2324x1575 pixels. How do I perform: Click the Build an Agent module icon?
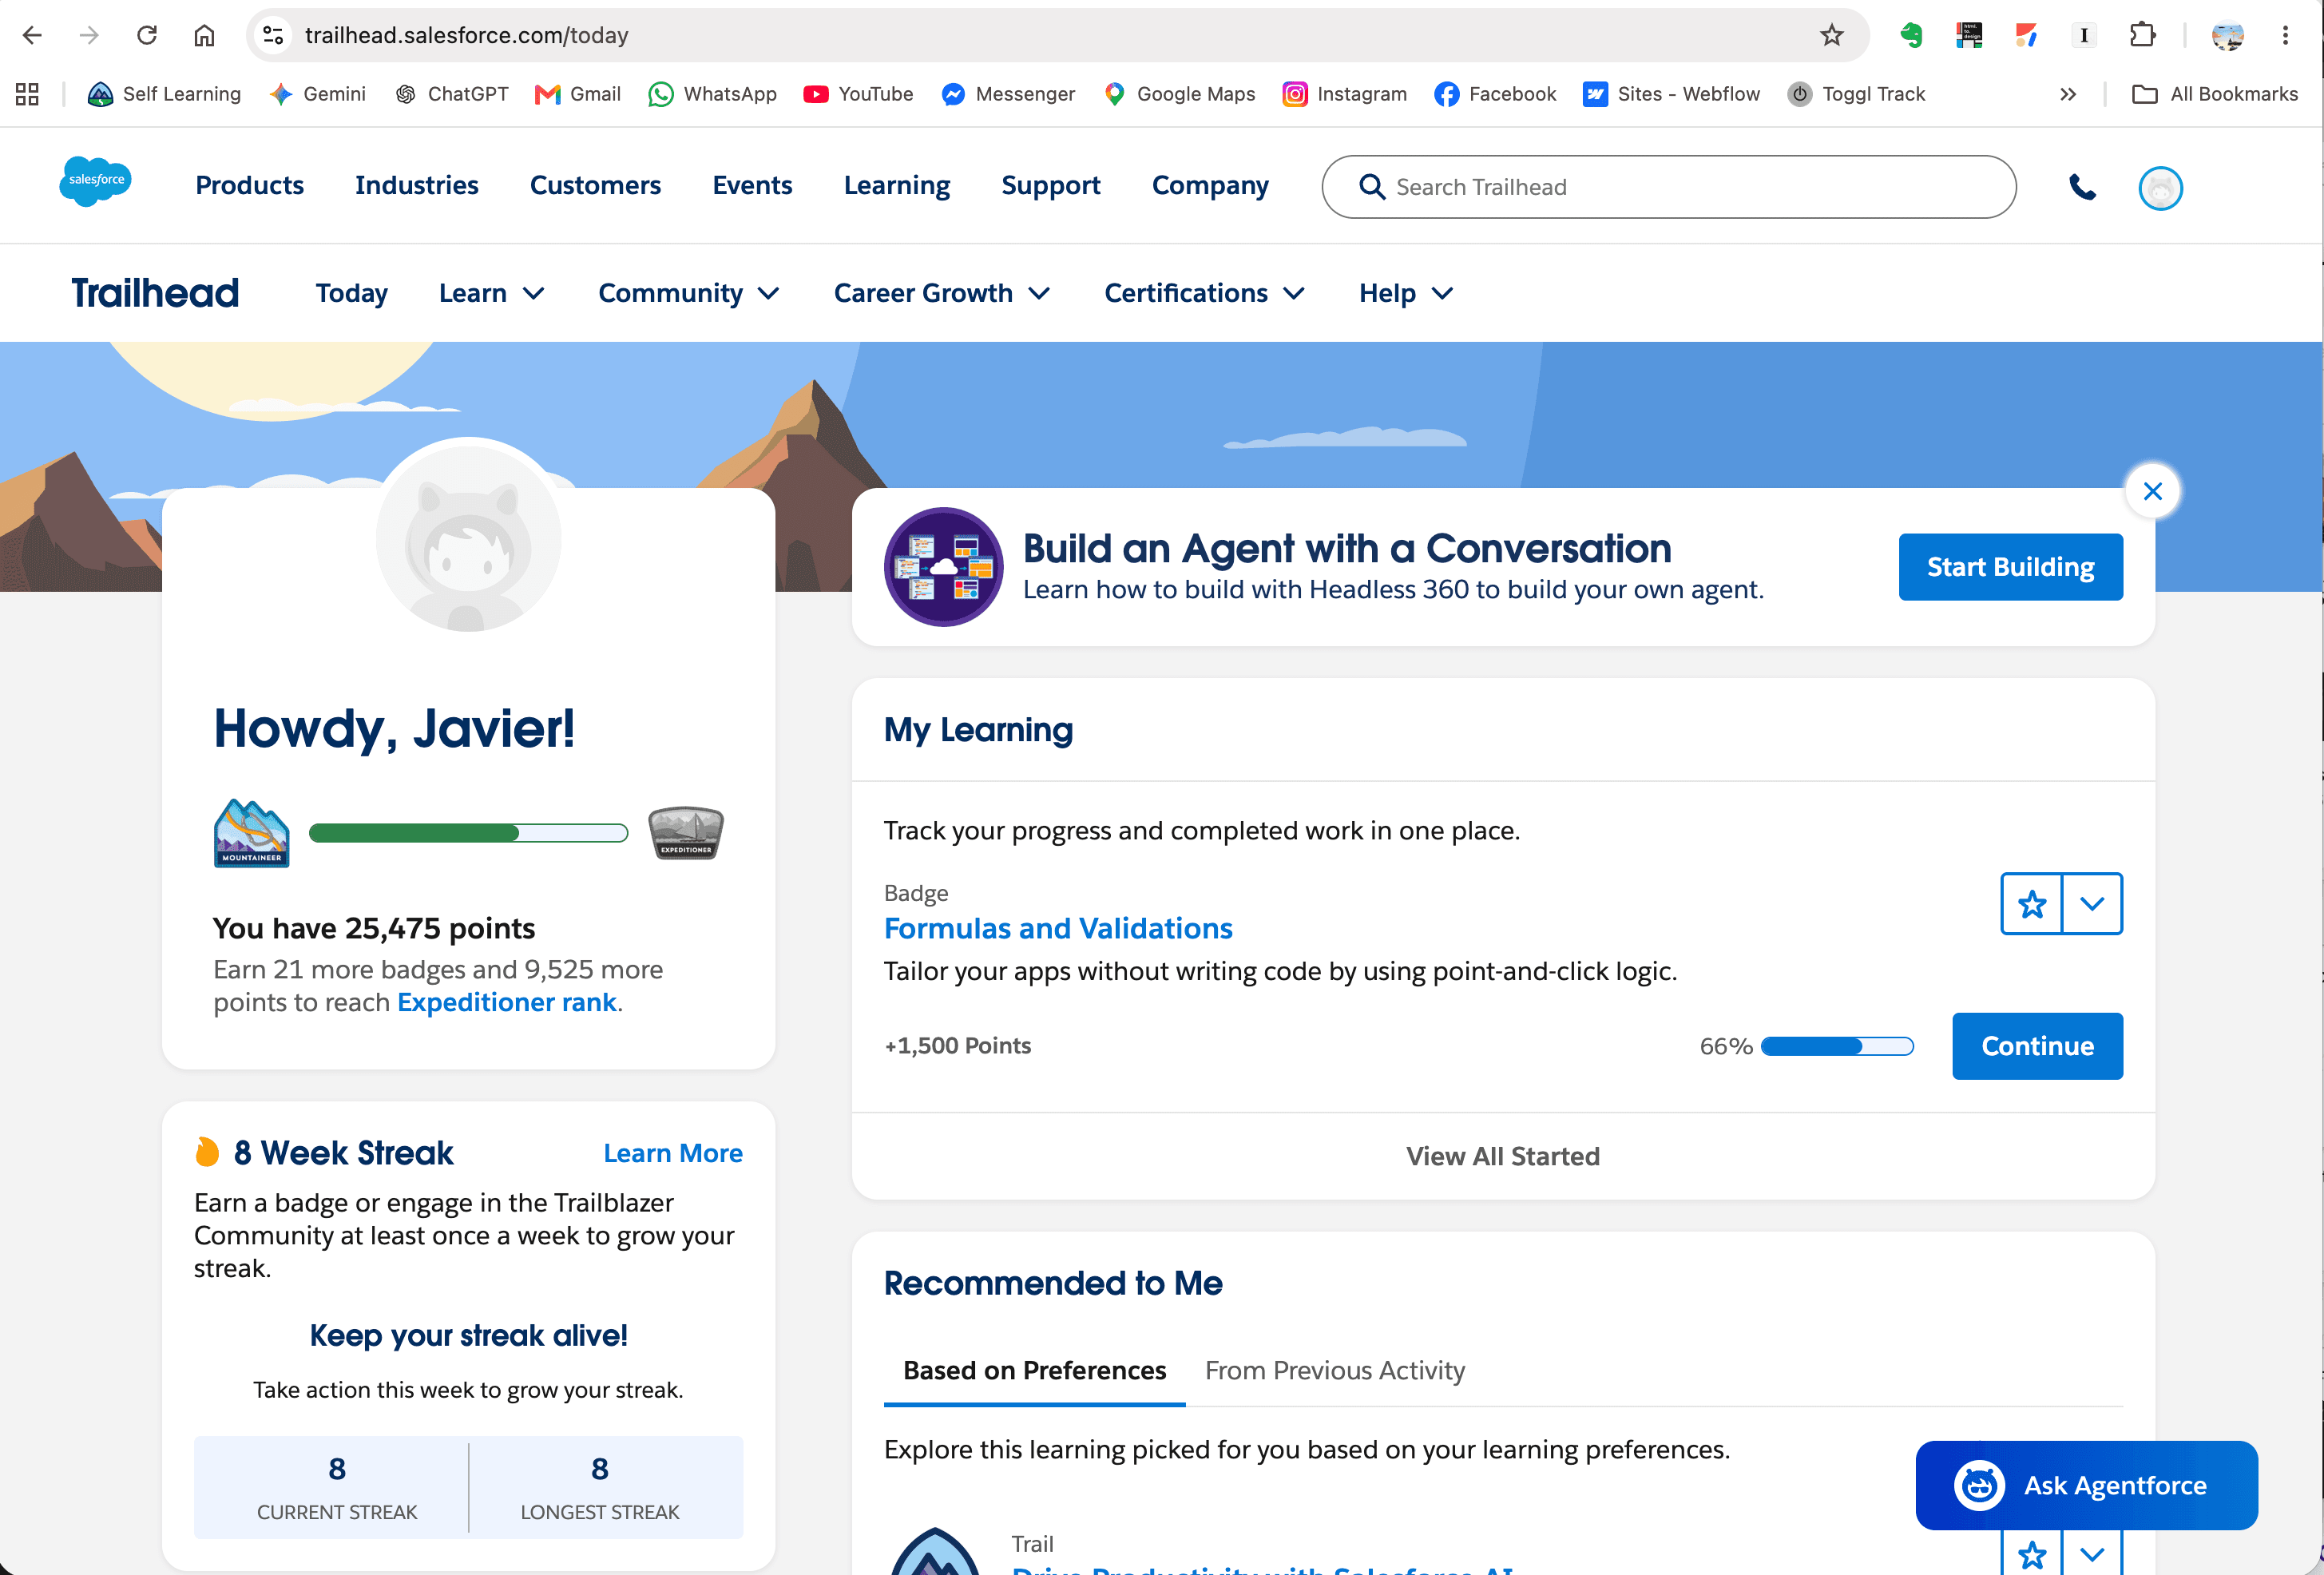(x=943, y=567)
